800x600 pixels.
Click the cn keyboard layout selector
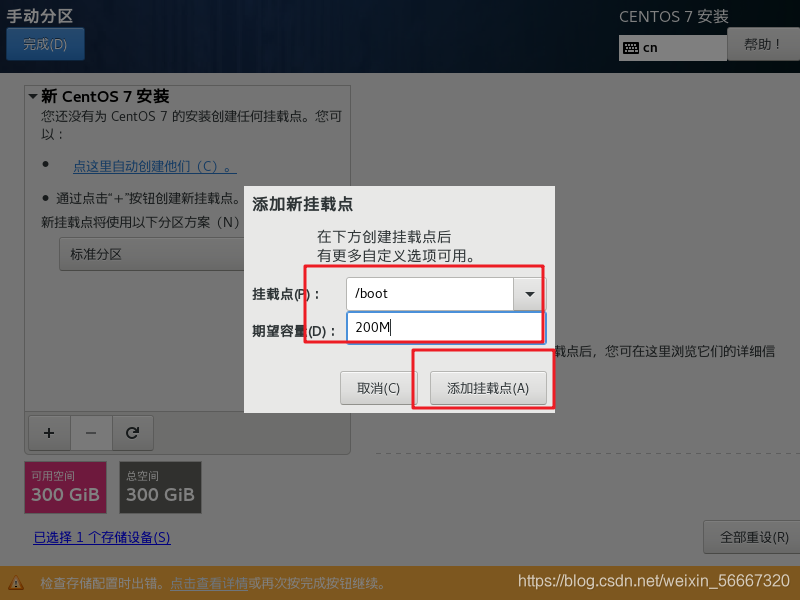coord(672,48)
